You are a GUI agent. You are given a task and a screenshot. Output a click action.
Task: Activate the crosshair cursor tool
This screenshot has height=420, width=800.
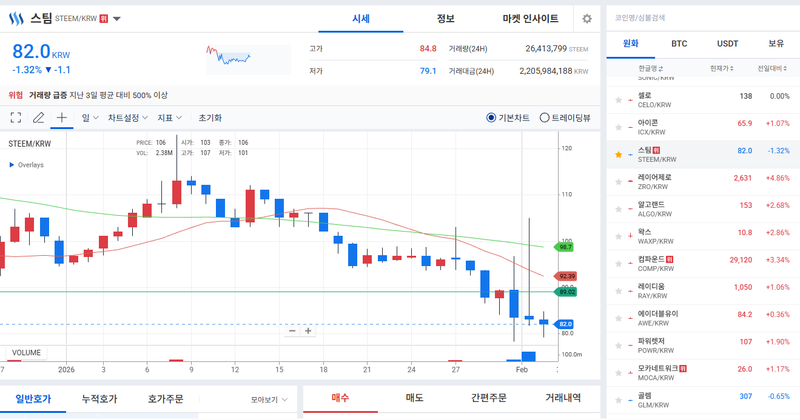(x=62, y=117)
